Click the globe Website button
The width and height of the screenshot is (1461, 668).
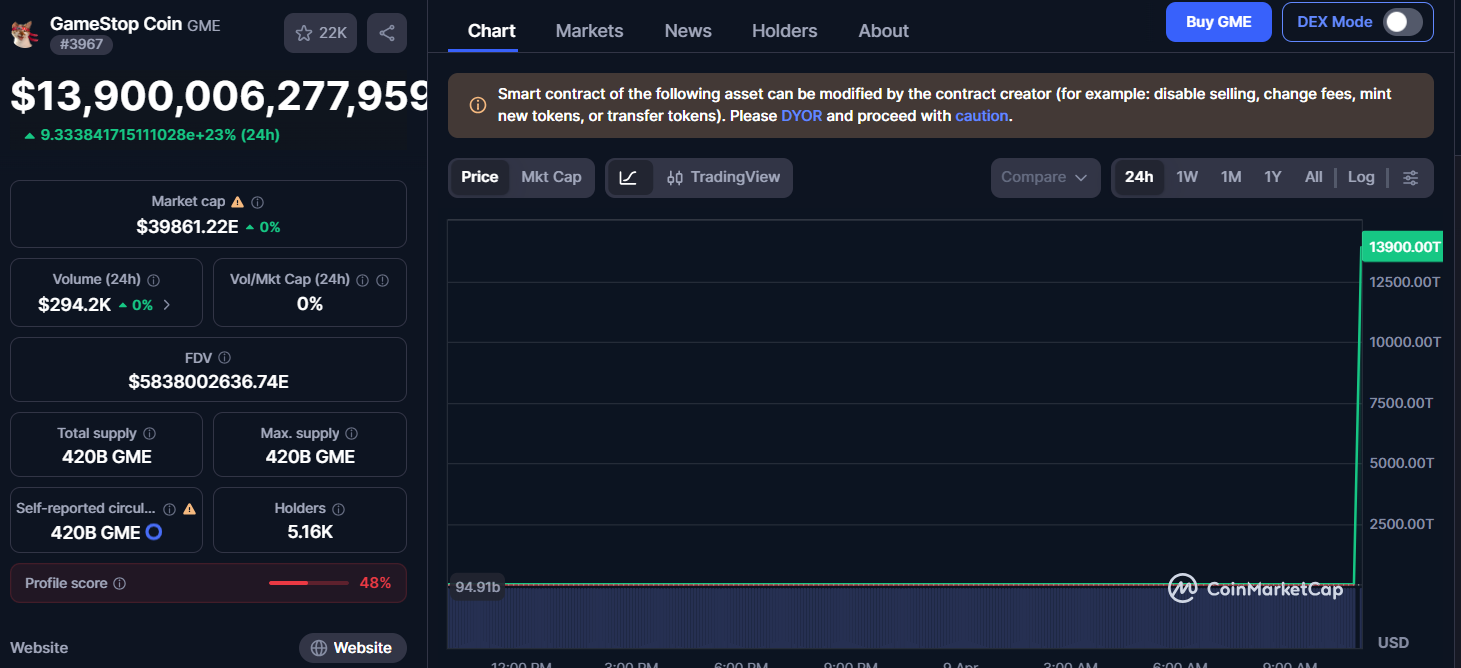[352, 648]
